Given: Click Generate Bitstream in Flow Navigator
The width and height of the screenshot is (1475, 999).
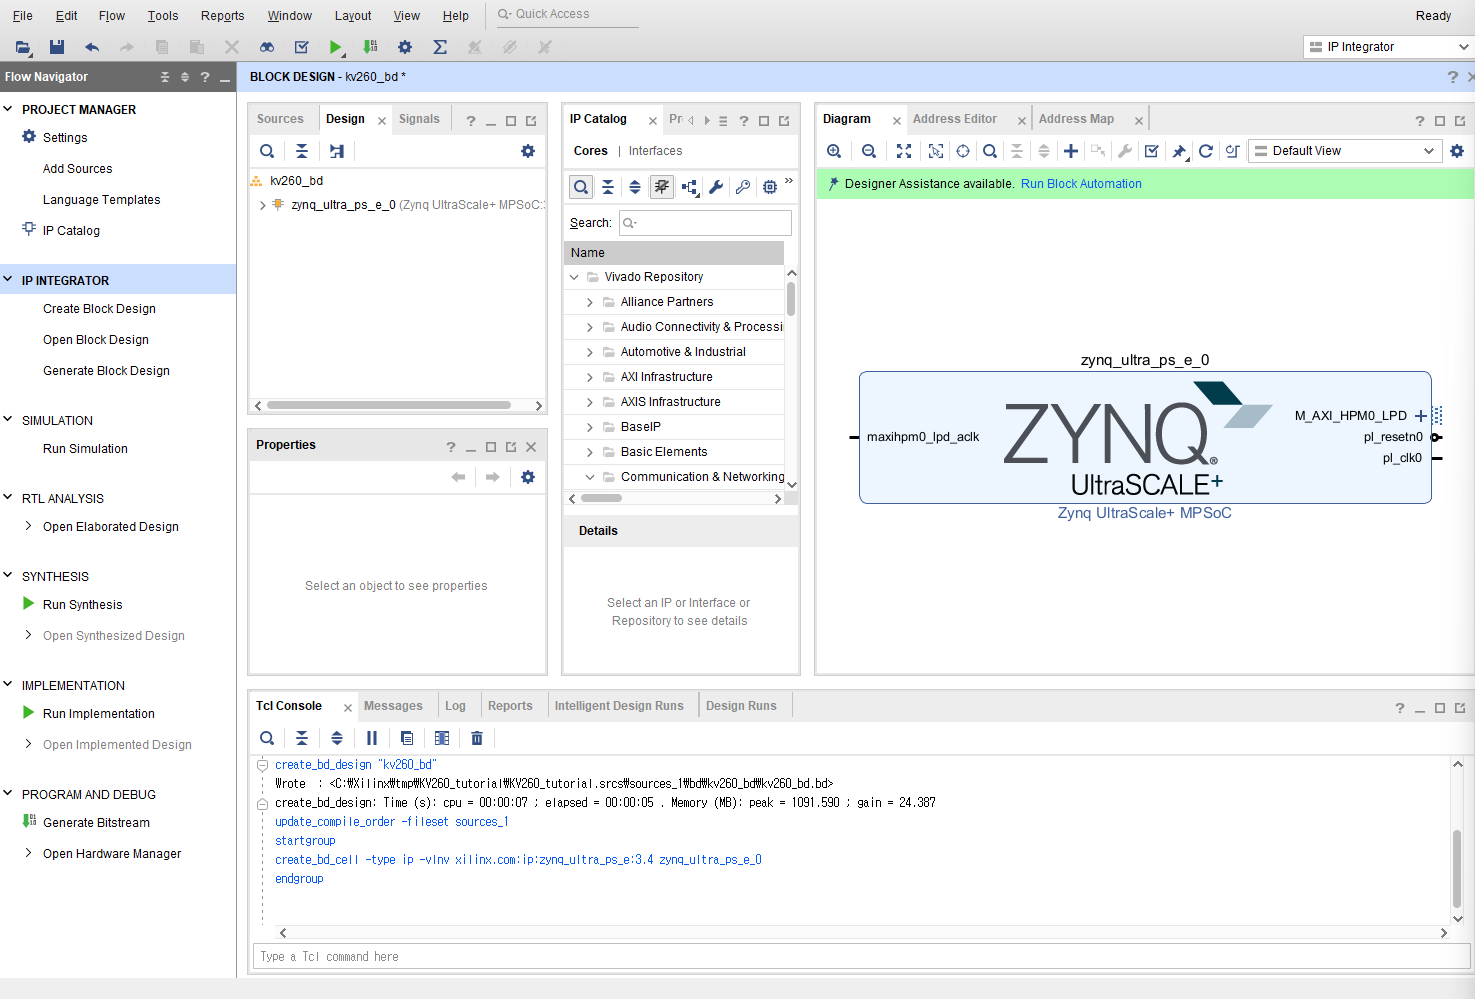Looking at the screenshot, I should pyautogui.click(x=96, y=823).
